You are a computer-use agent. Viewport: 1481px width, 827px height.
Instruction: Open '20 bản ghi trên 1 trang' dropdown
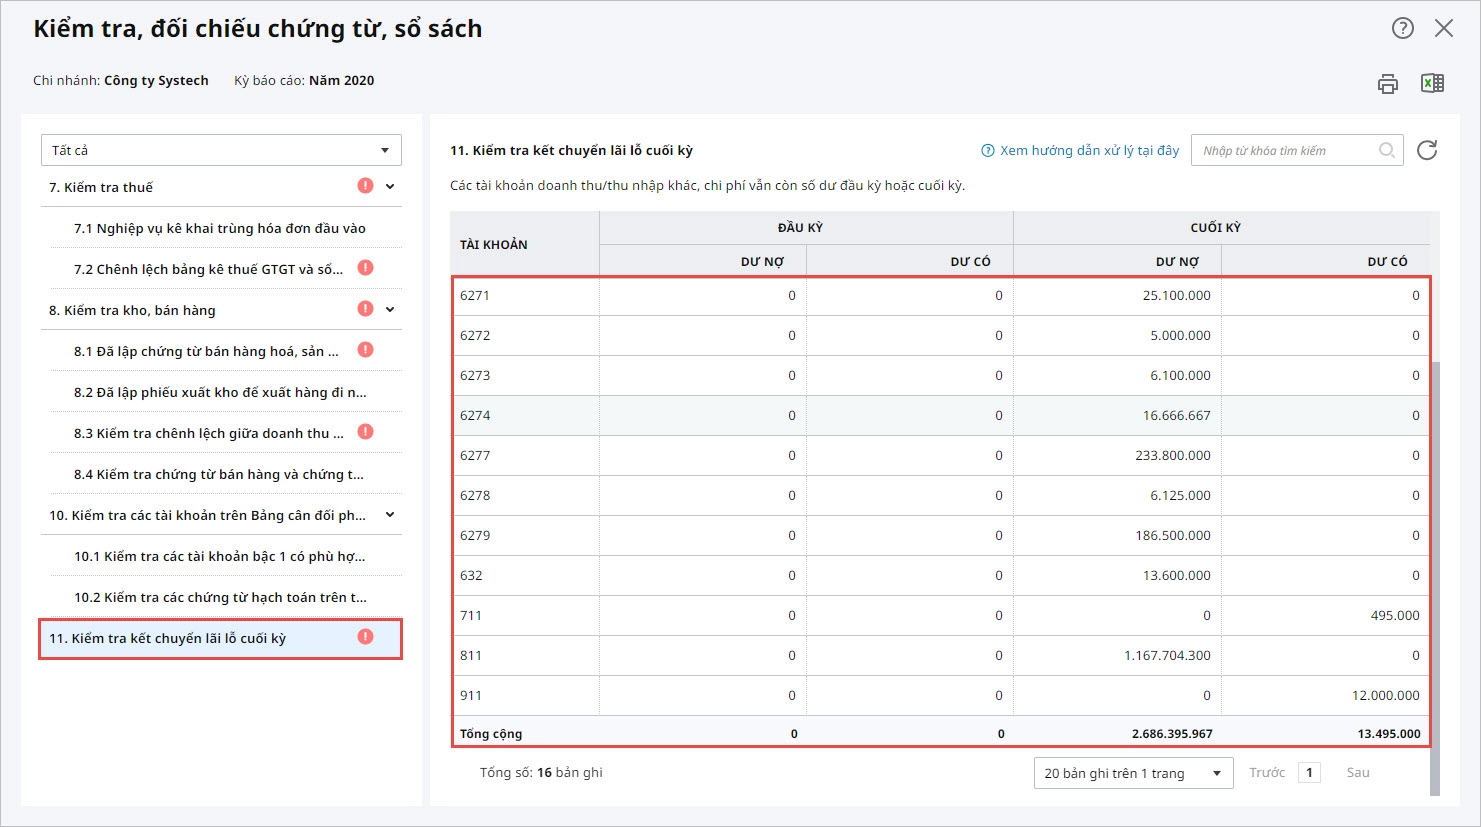pyautogui.click(x=1132, y=773)
